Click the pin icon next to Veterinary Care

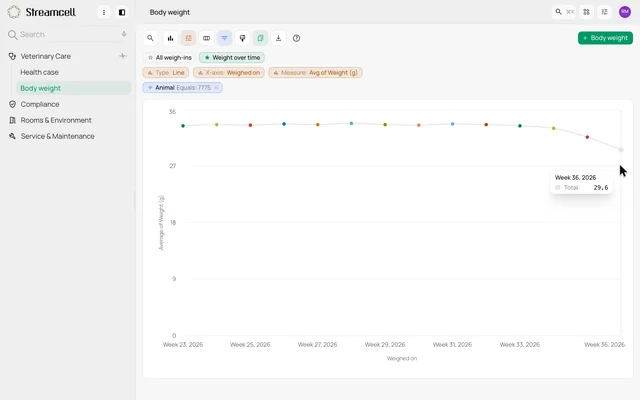[x=122, y=56]
